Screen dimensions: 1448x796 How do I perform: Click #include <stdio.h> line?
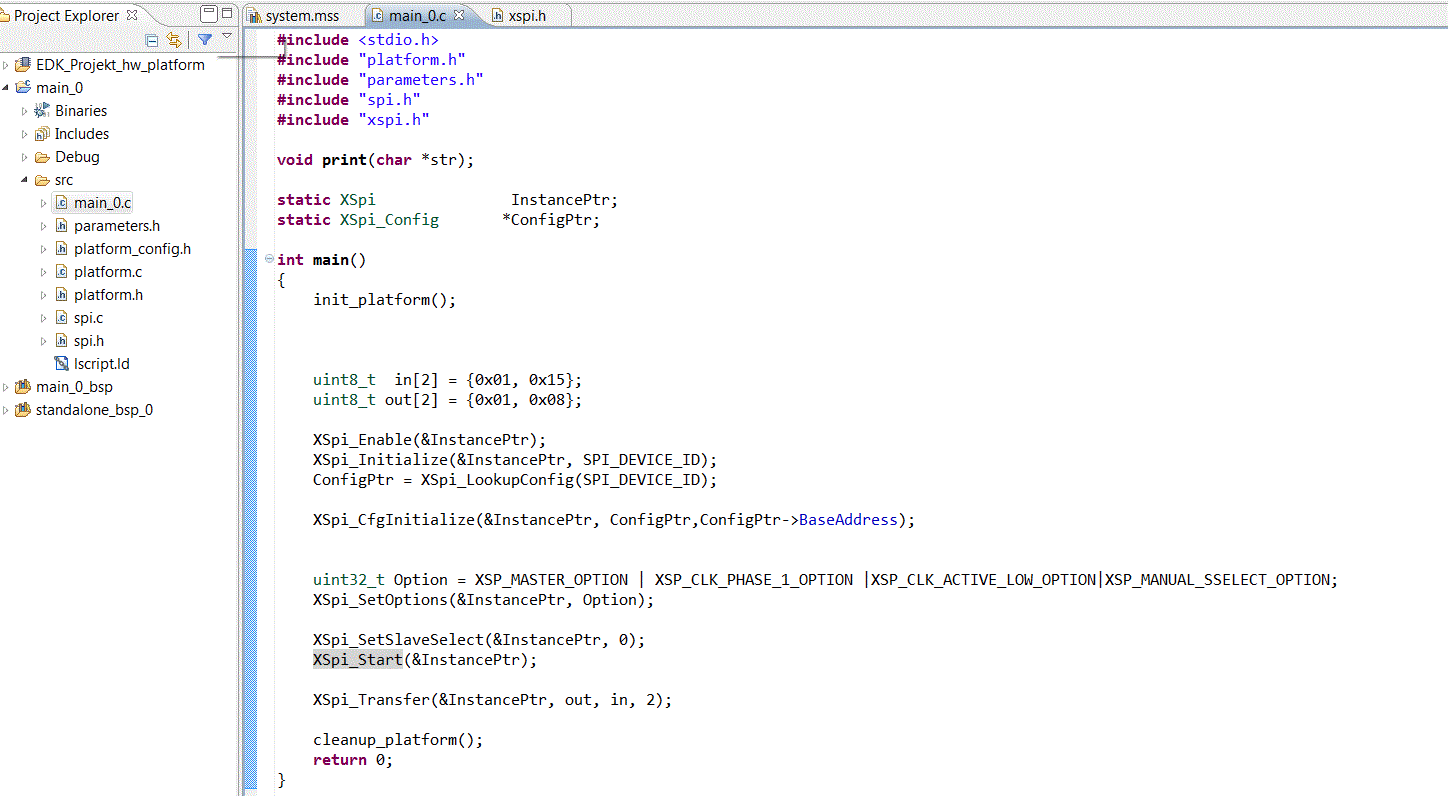point(358,40)
